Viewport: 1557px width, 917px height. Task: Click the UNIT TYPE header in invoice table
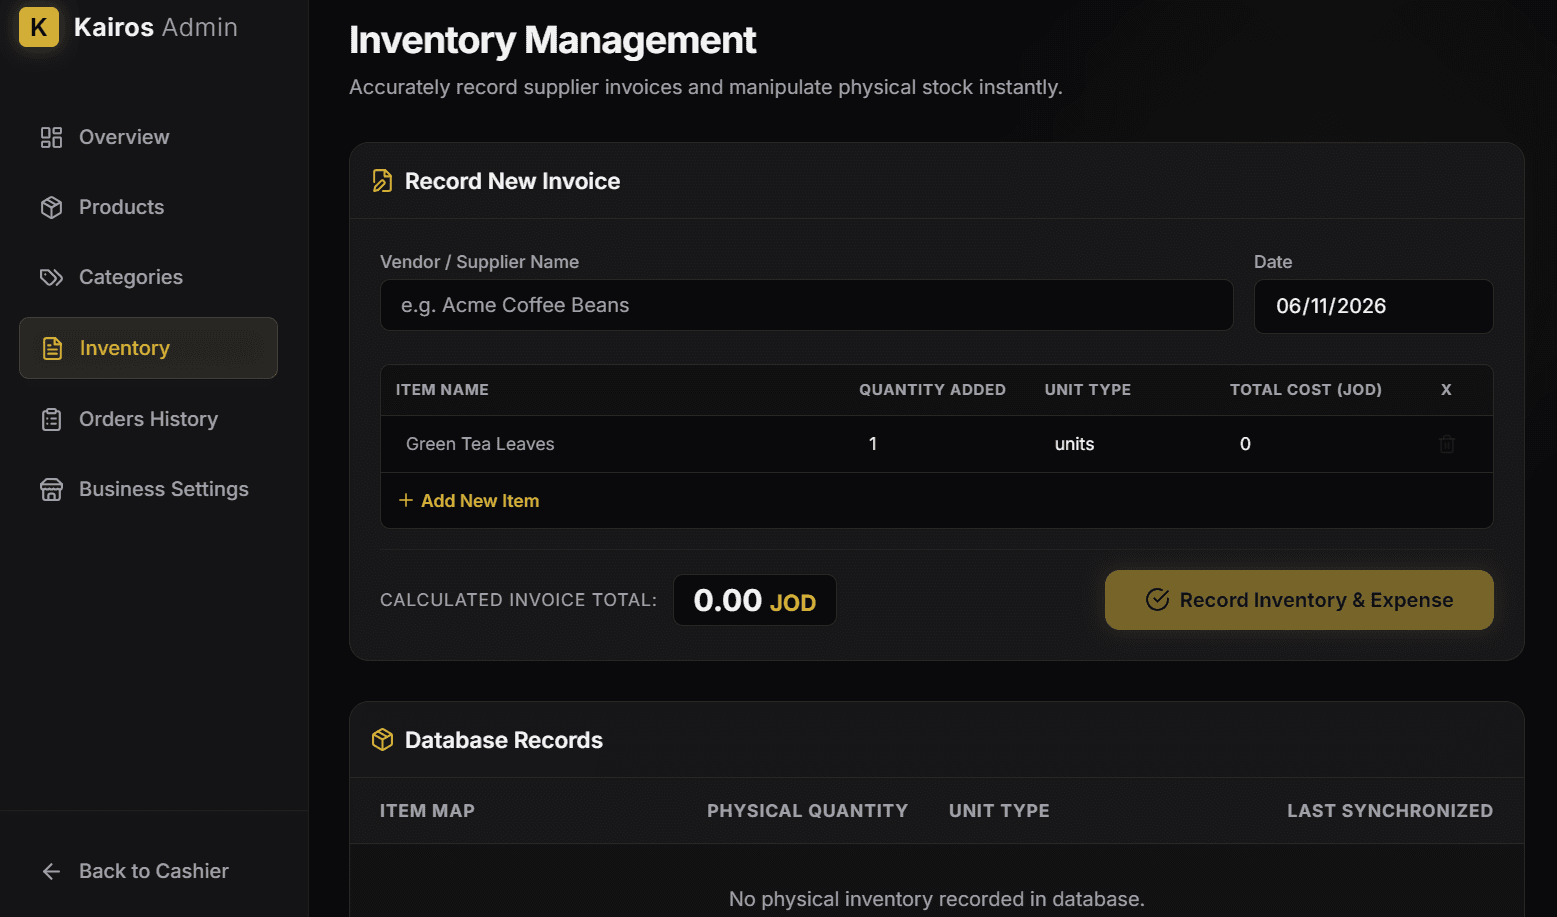pos(1088,390)
